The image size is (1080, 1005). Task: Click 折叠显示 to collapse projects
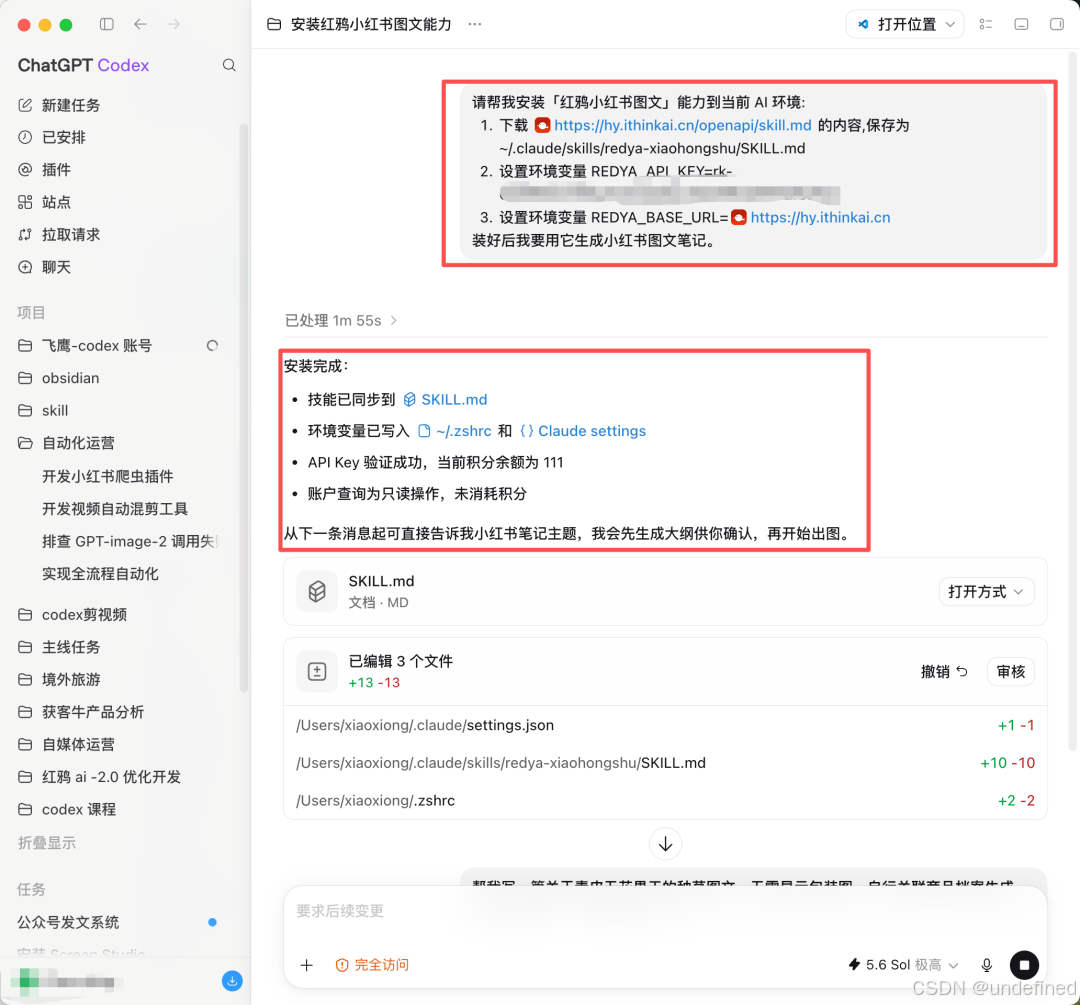(47, 842)
